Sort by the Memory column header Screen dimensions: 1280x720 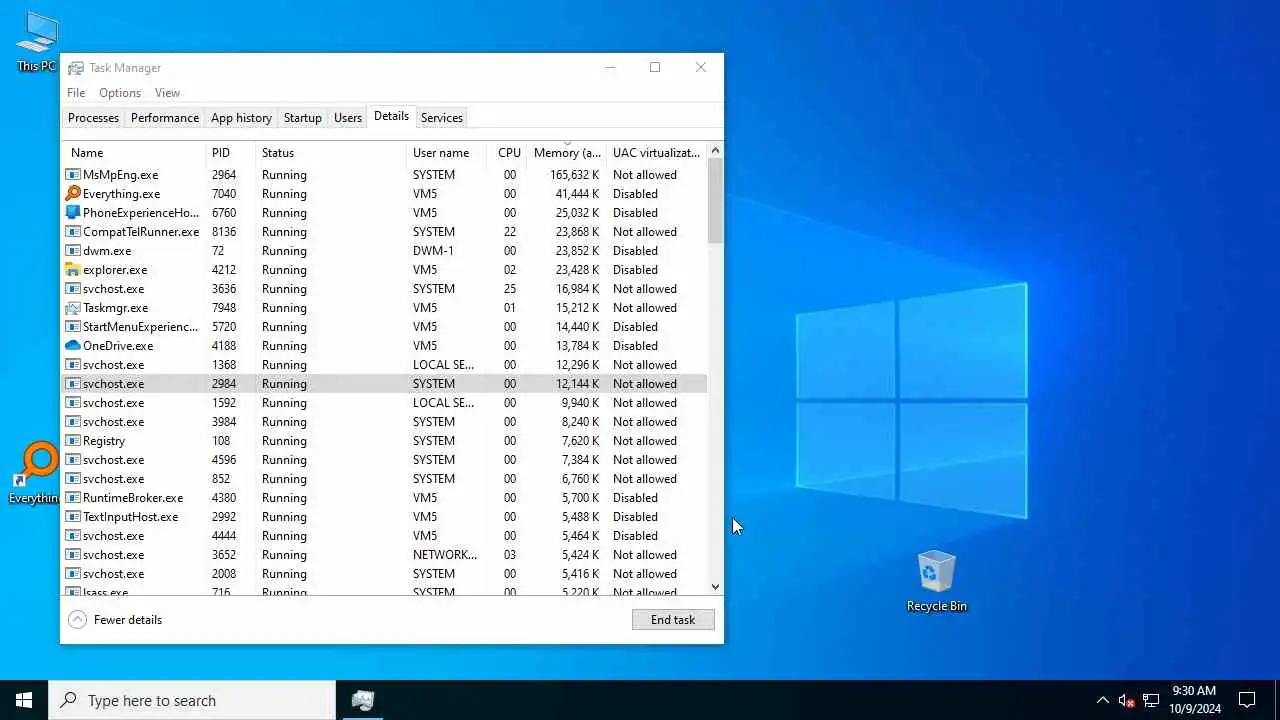click(x=567, y=153)
